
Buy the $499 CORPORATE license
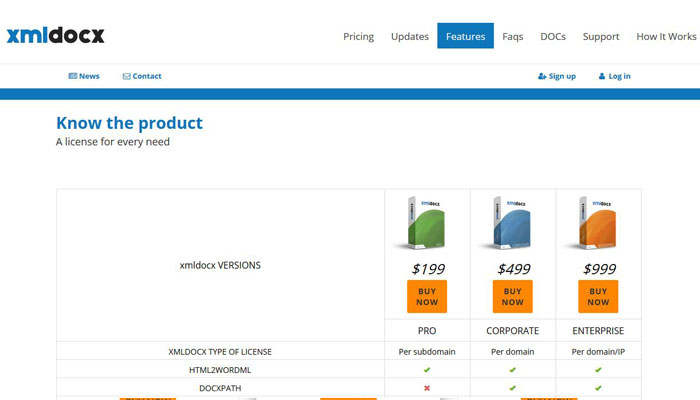coord(512,296)
